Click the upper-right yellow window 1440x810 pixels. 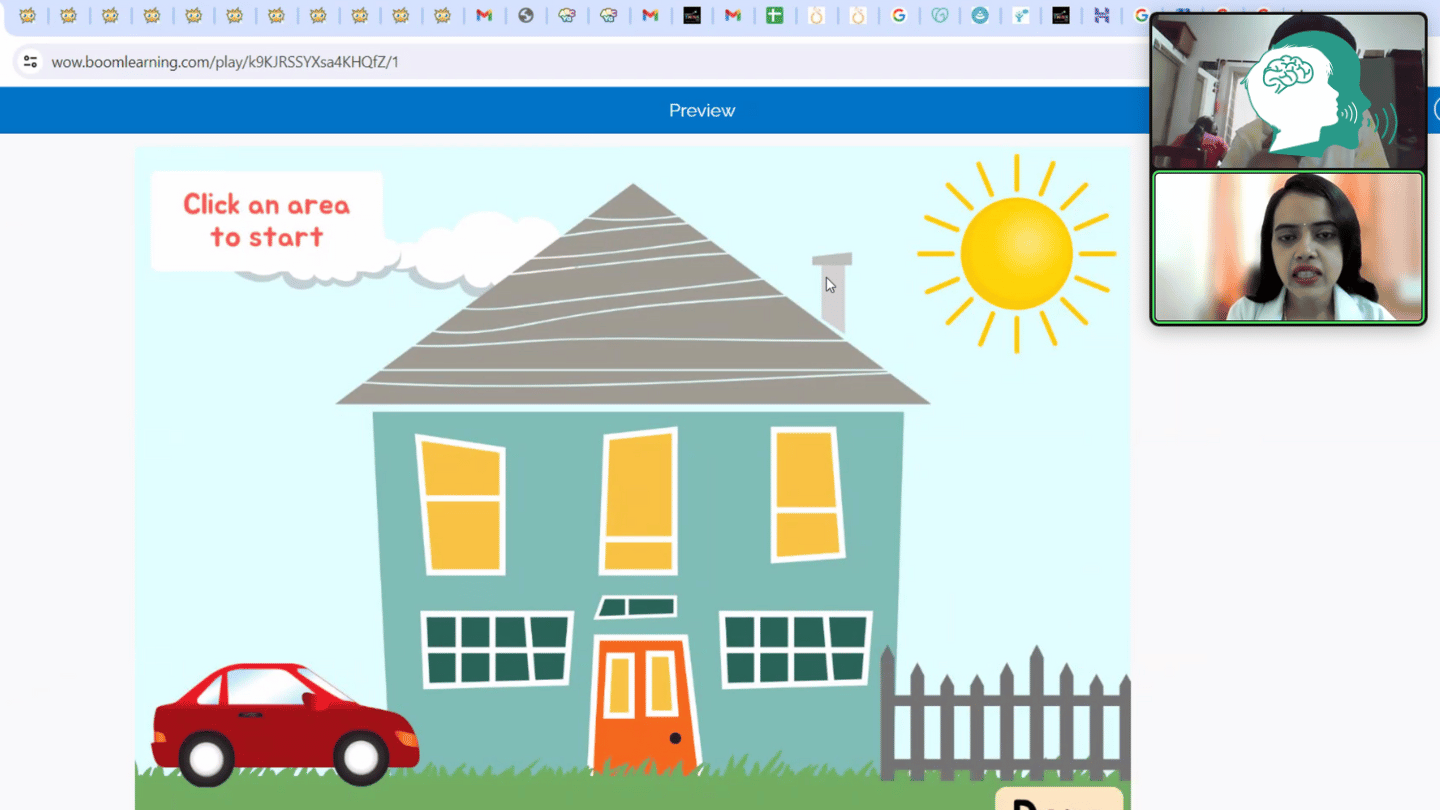(x=806, y=495)
